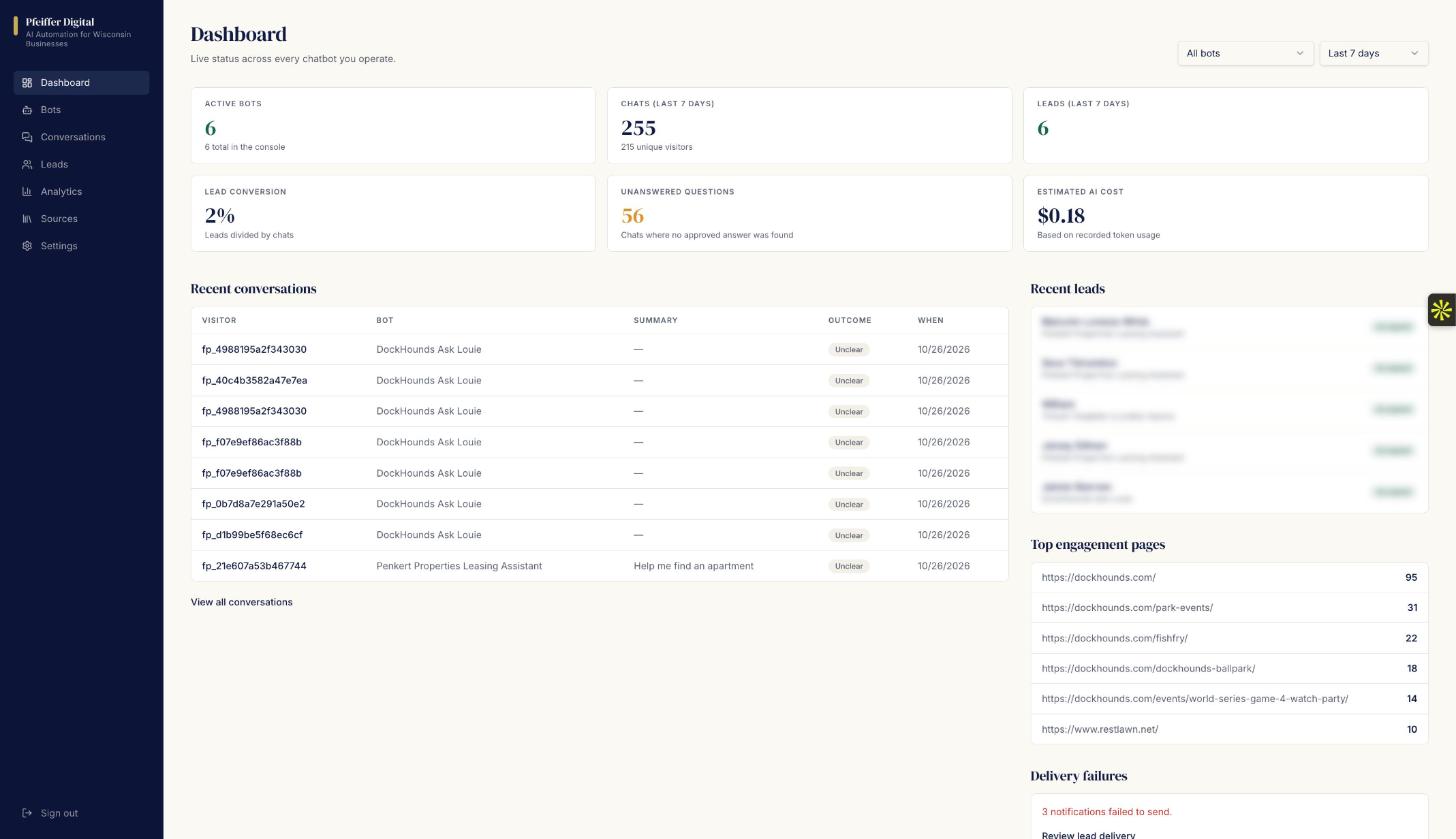Open conversation from visitor fp_40c4b3582a47e7ea

(254, 380)
